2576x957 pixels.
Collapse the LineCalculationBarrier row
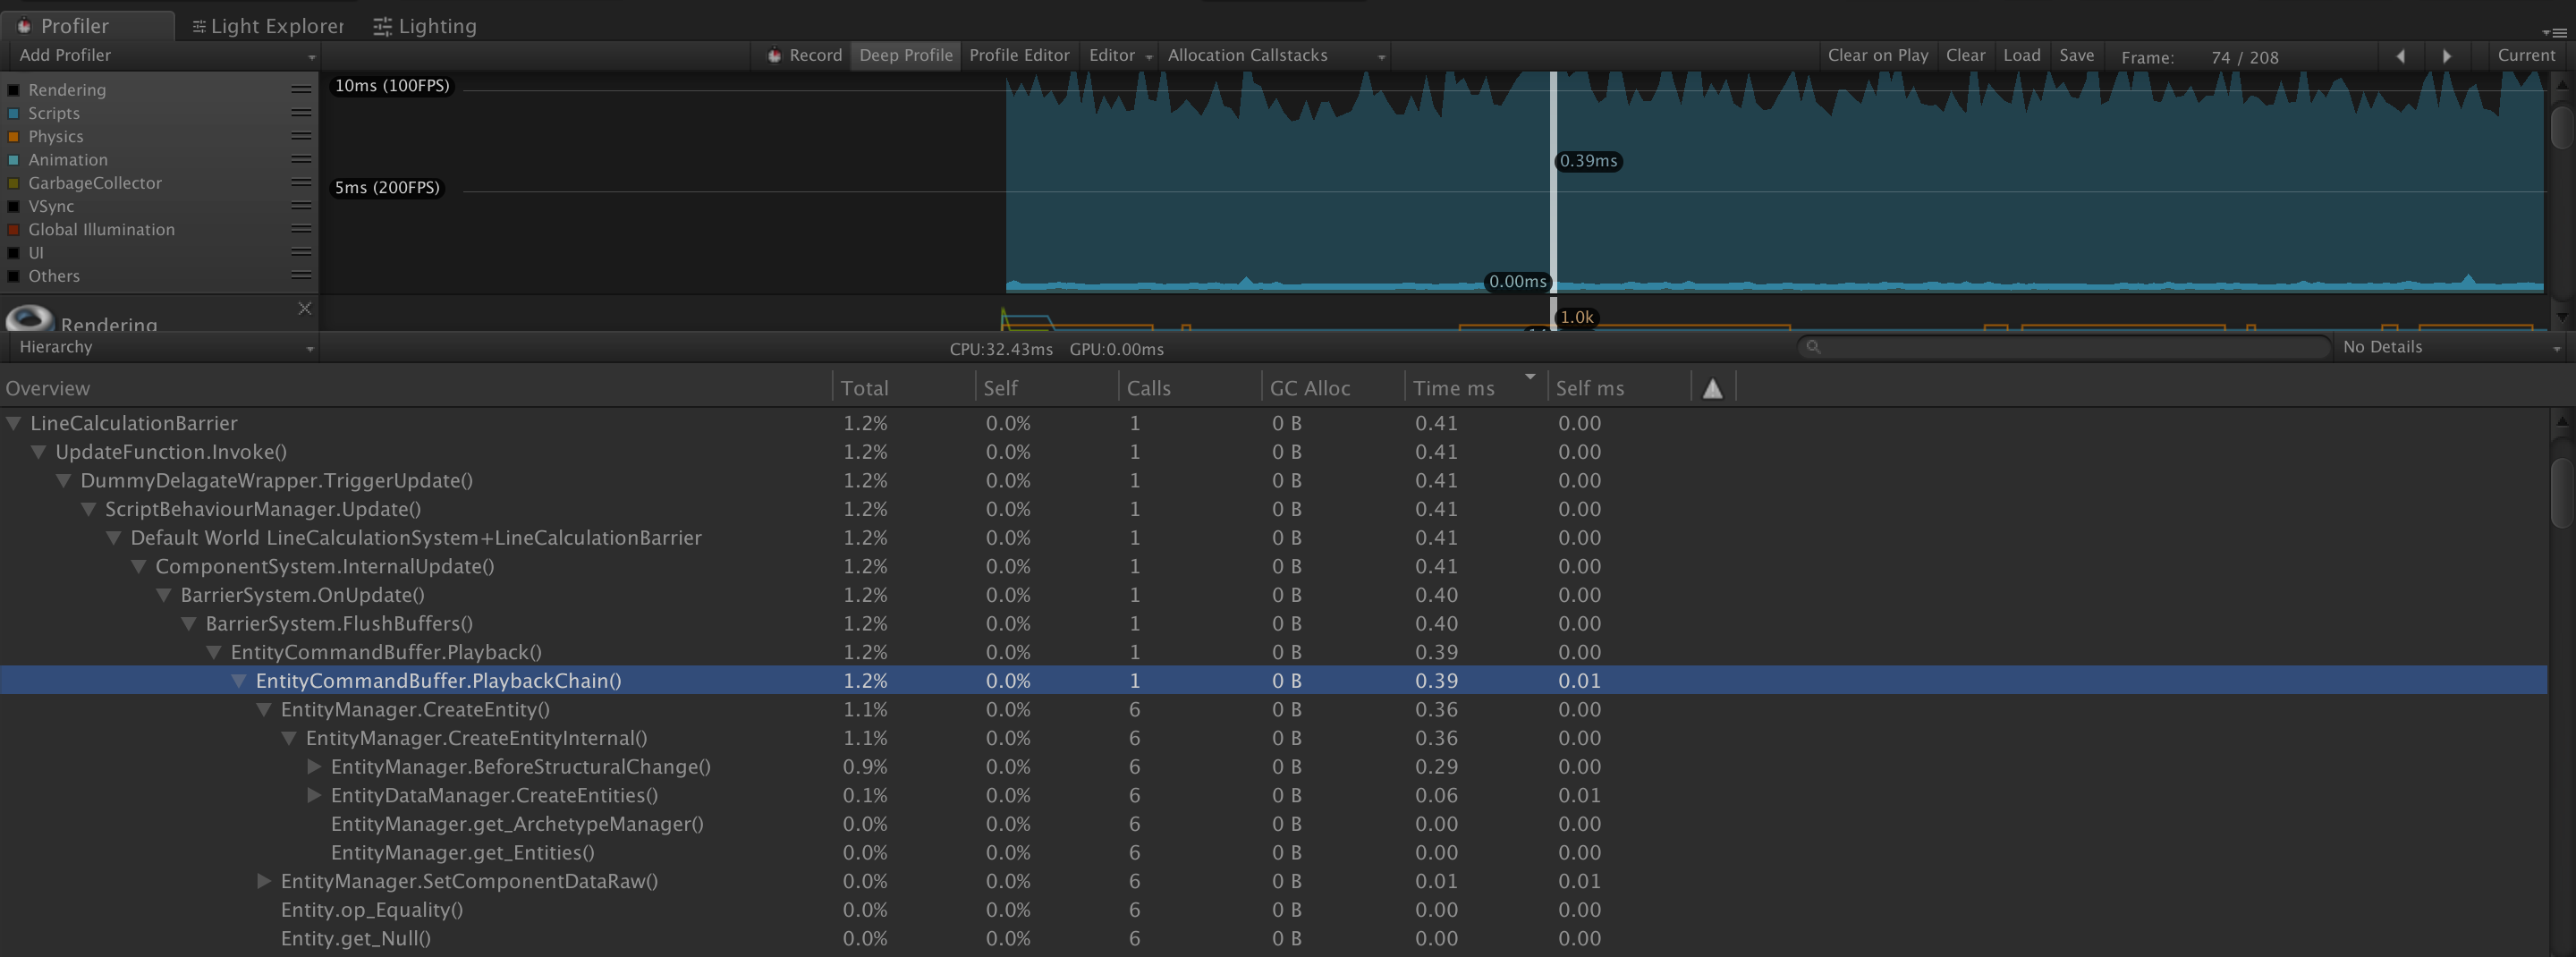[x=14, y=424]
